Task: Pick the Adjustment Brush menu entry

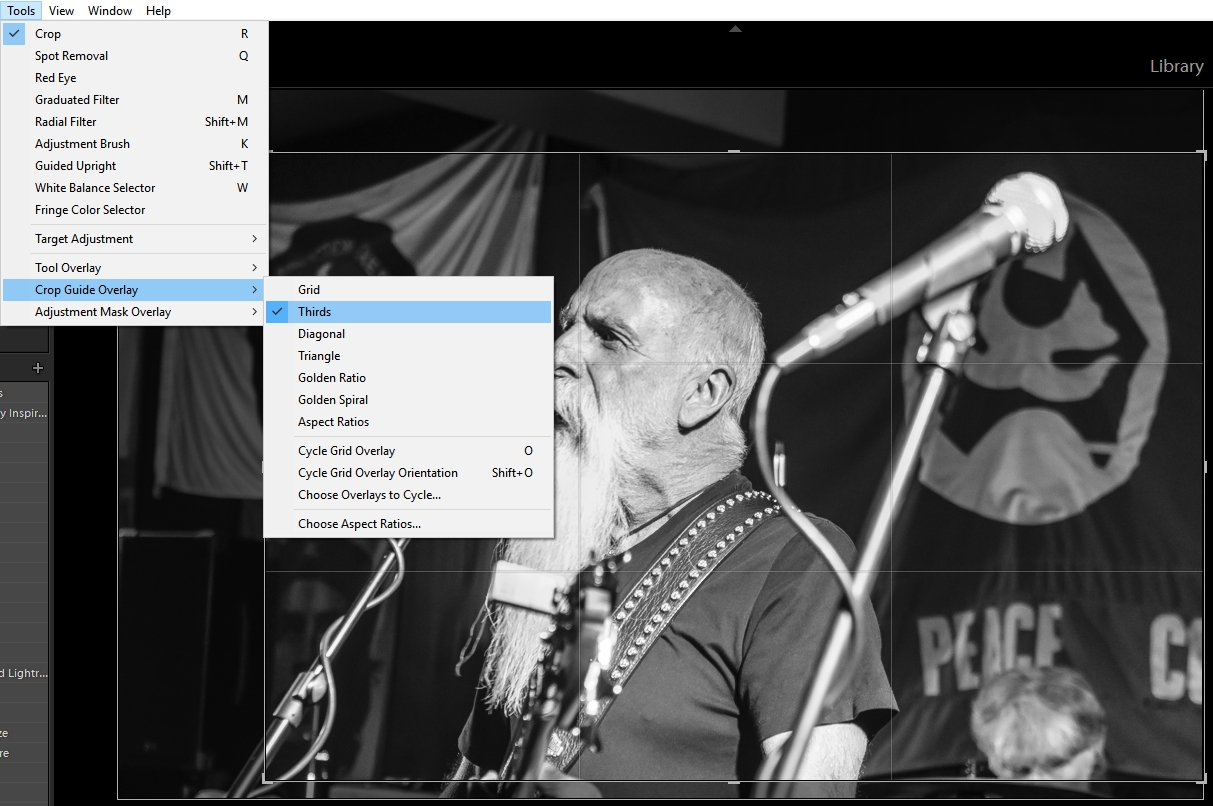Action: click(x=82, y=144)
